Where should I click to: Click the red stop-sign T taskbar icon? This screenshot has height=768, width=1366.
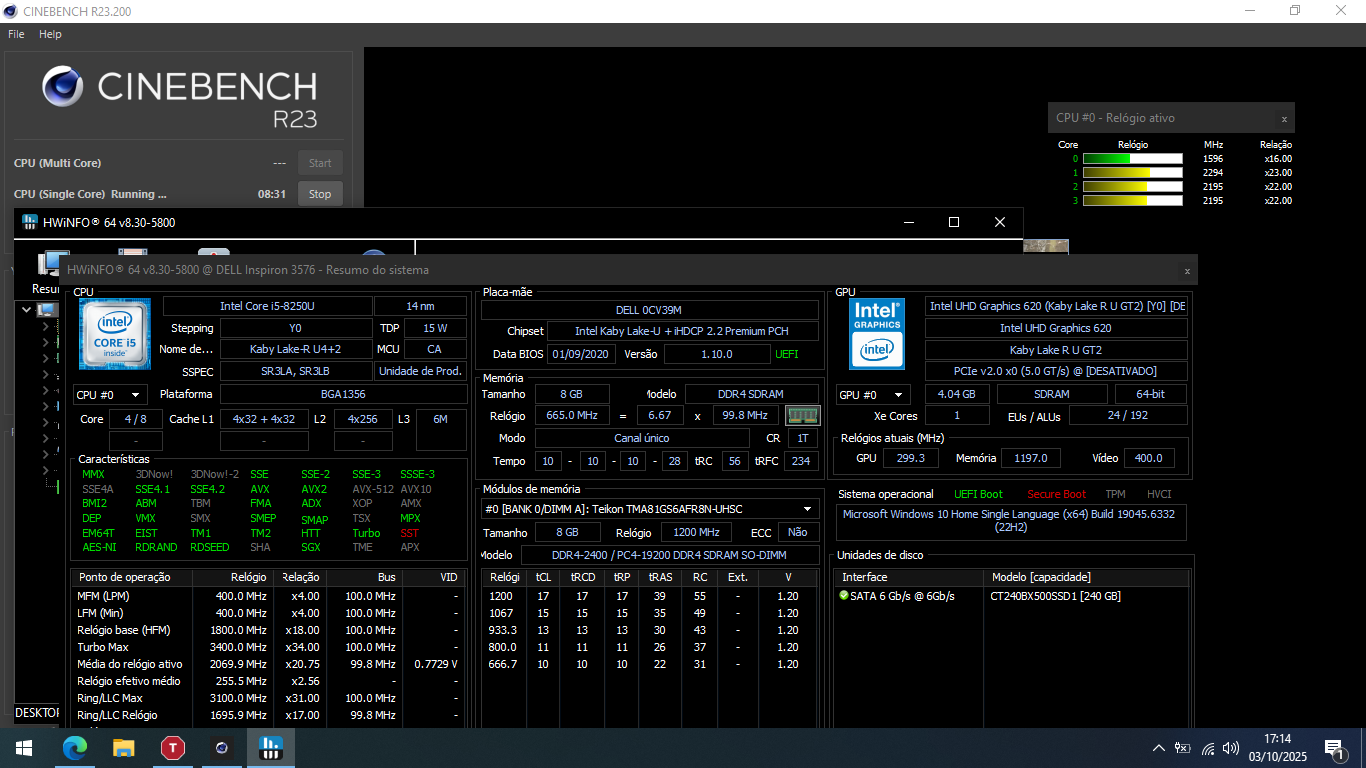point(173,747)
